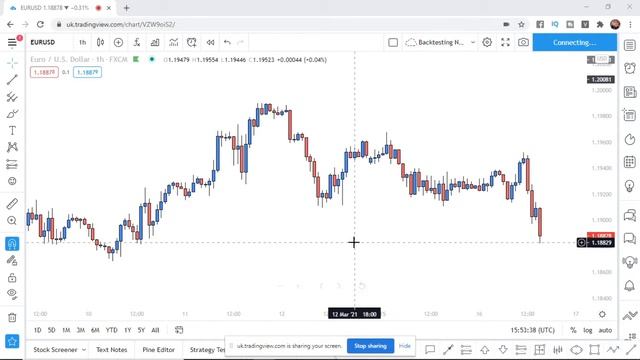Open the Text Notes tab
Viewport: 640px width, 360px height.
click(x=111, y=350)
